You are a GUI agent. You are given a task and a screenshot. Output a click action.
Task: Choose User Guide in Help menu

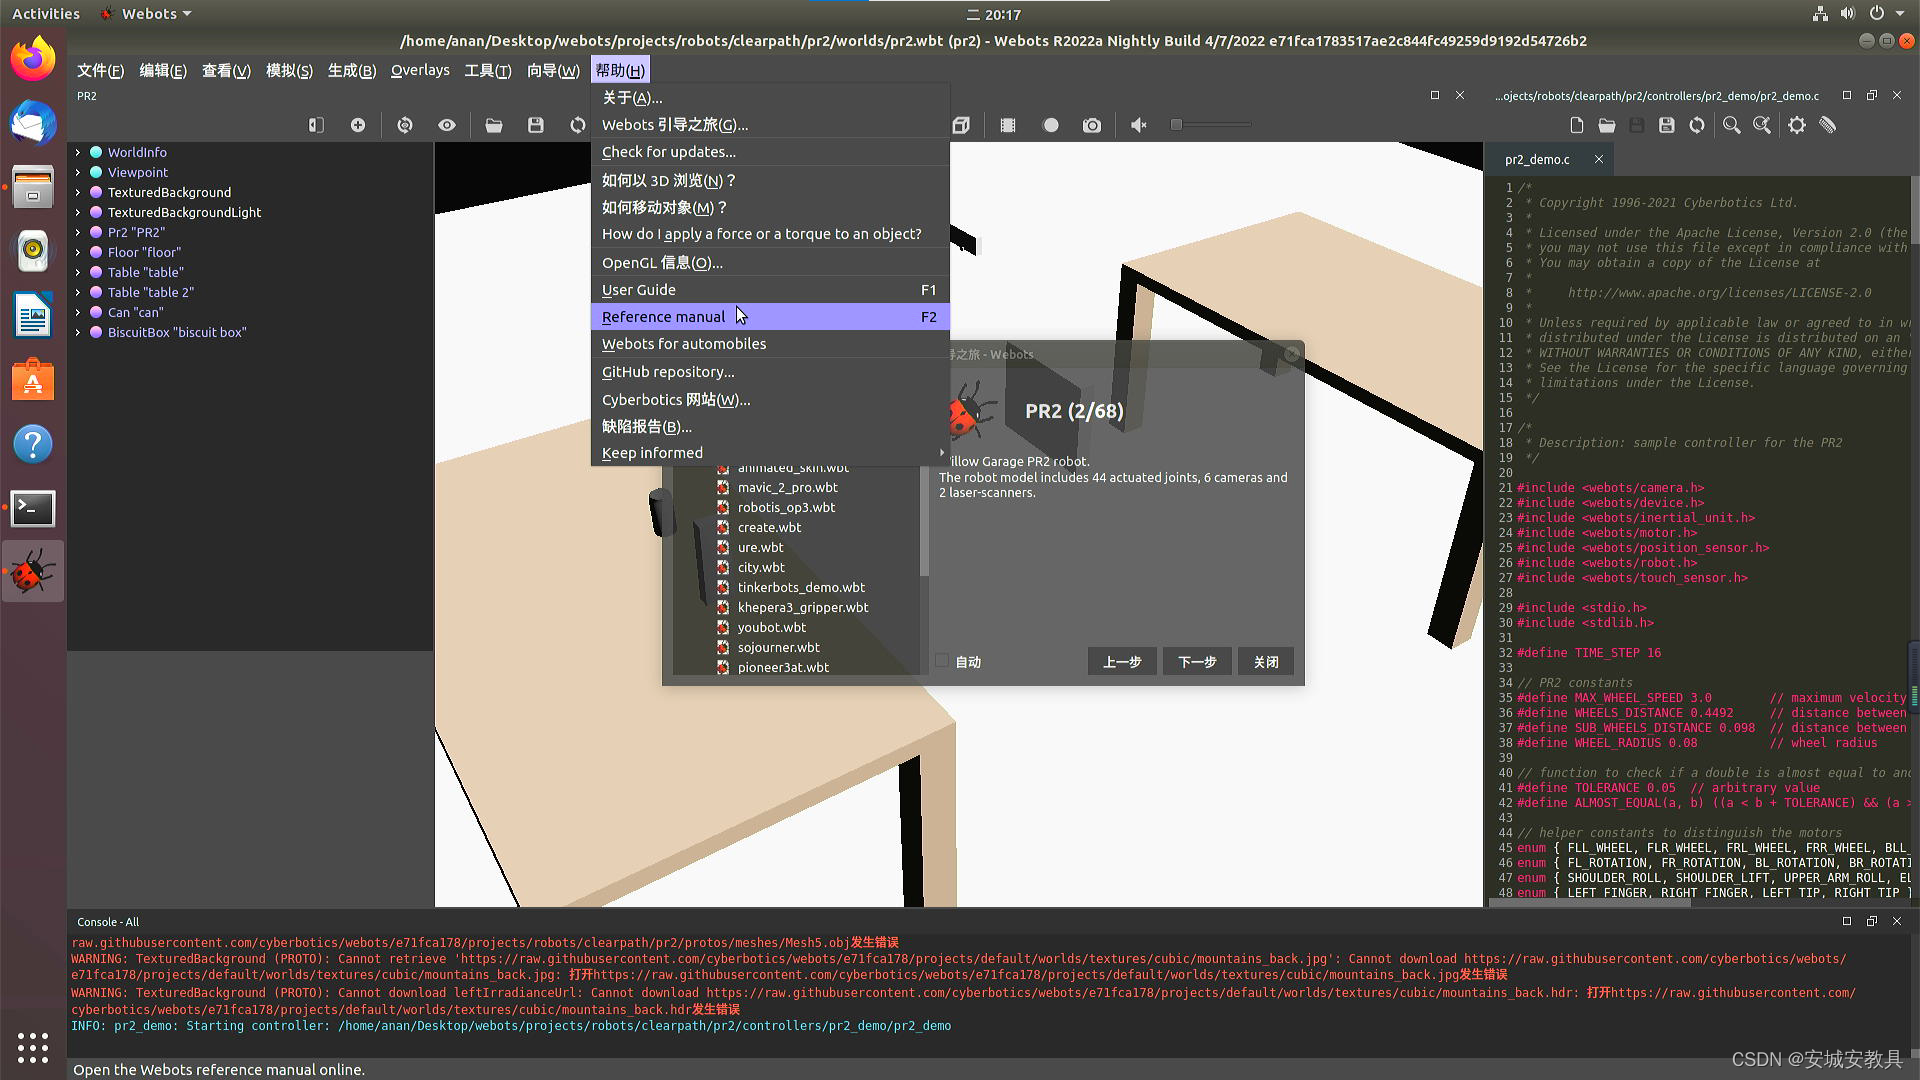point(770,289)
